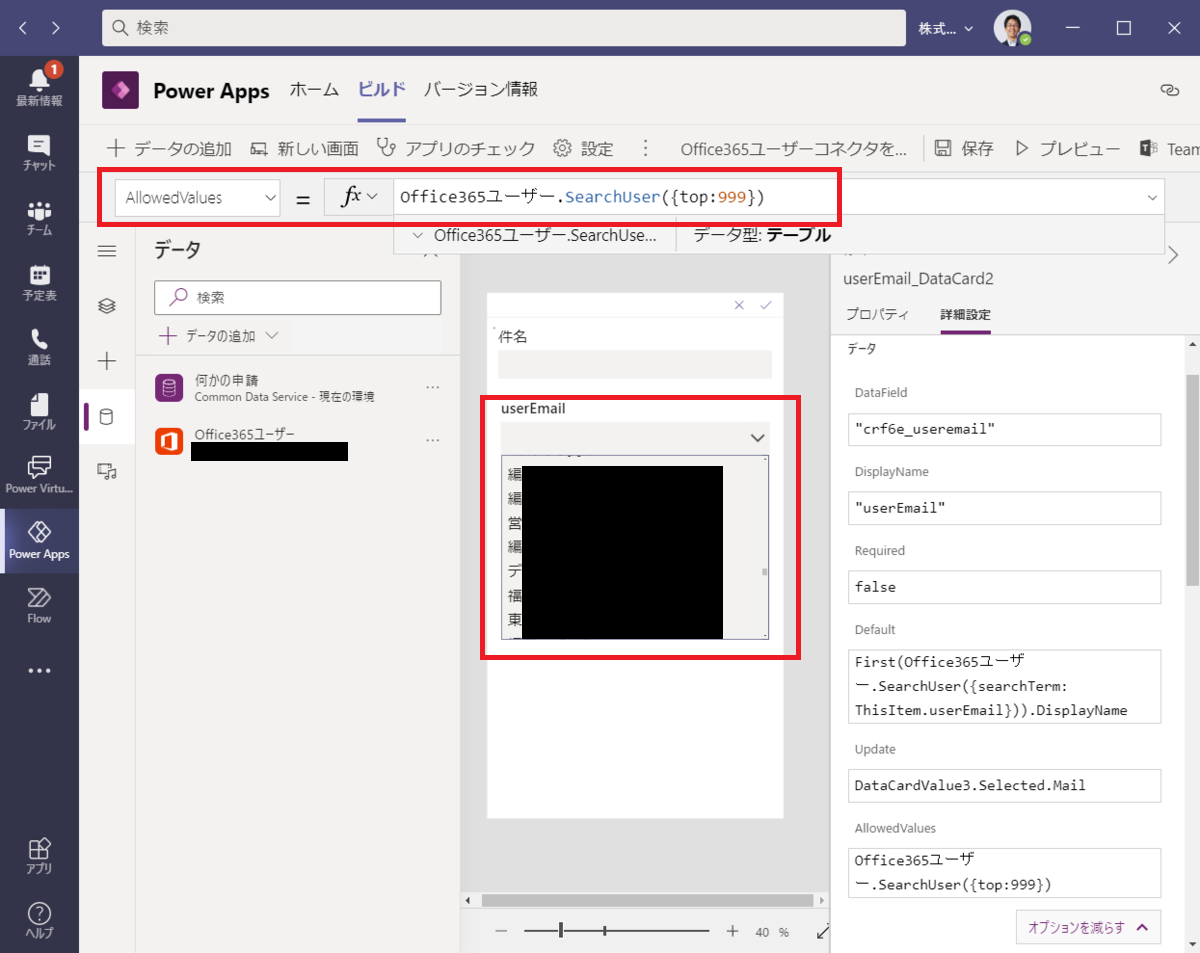1200x953 pixels.
Task: Zoom in with the plus button
Action: 732,931
